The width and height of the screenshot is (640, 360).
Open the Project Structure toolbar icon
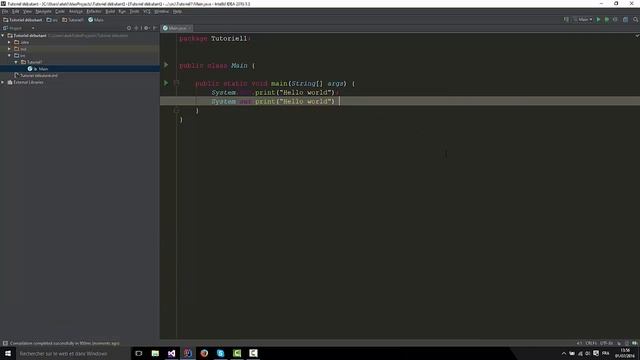(625, 20)
